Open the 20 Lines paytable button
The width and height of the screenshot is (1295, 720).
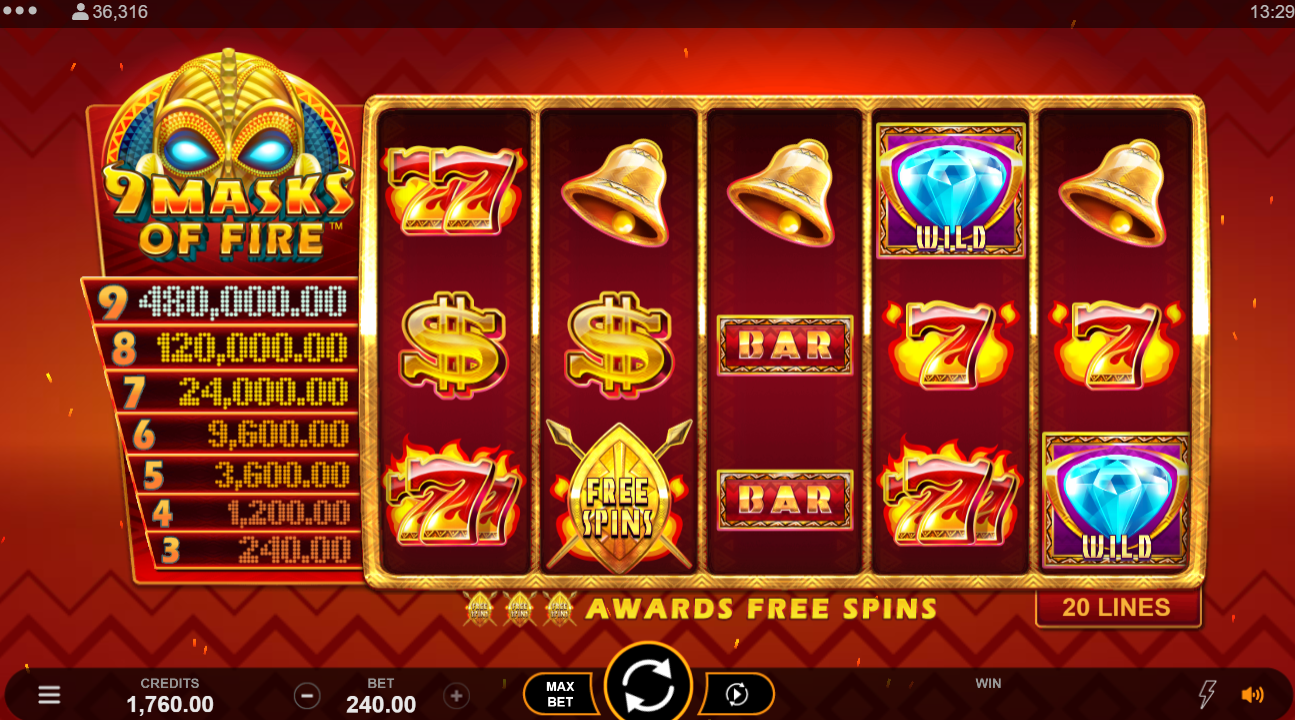[1117, 607]
